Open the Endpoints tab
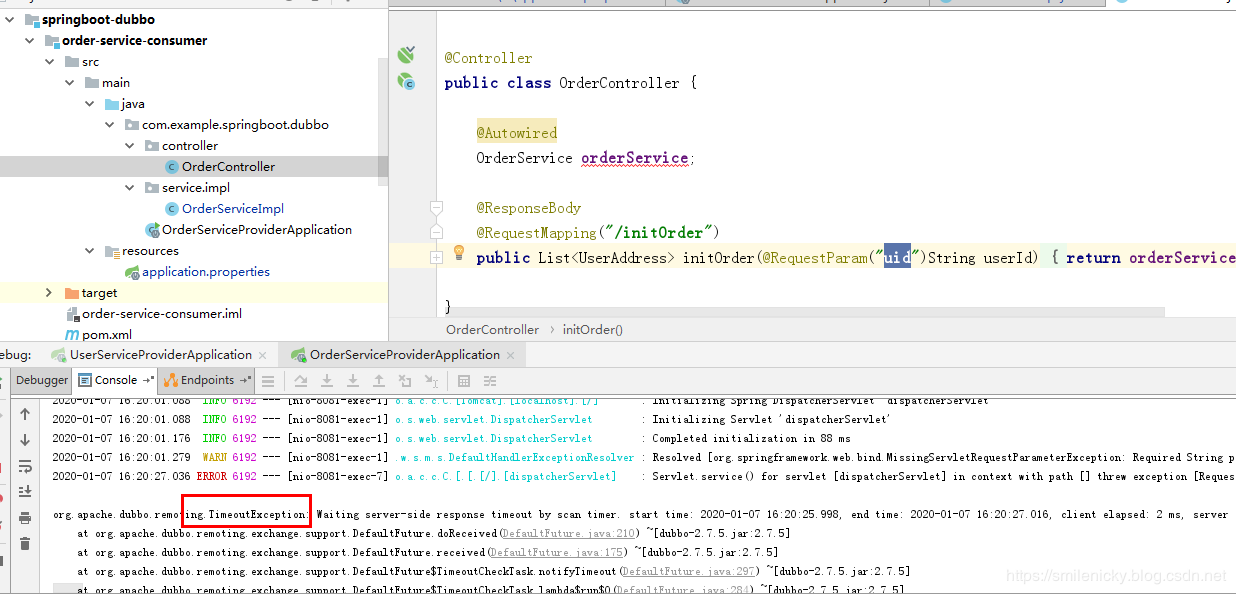This screenshot has width=1236, height=594. coord(207,380)
